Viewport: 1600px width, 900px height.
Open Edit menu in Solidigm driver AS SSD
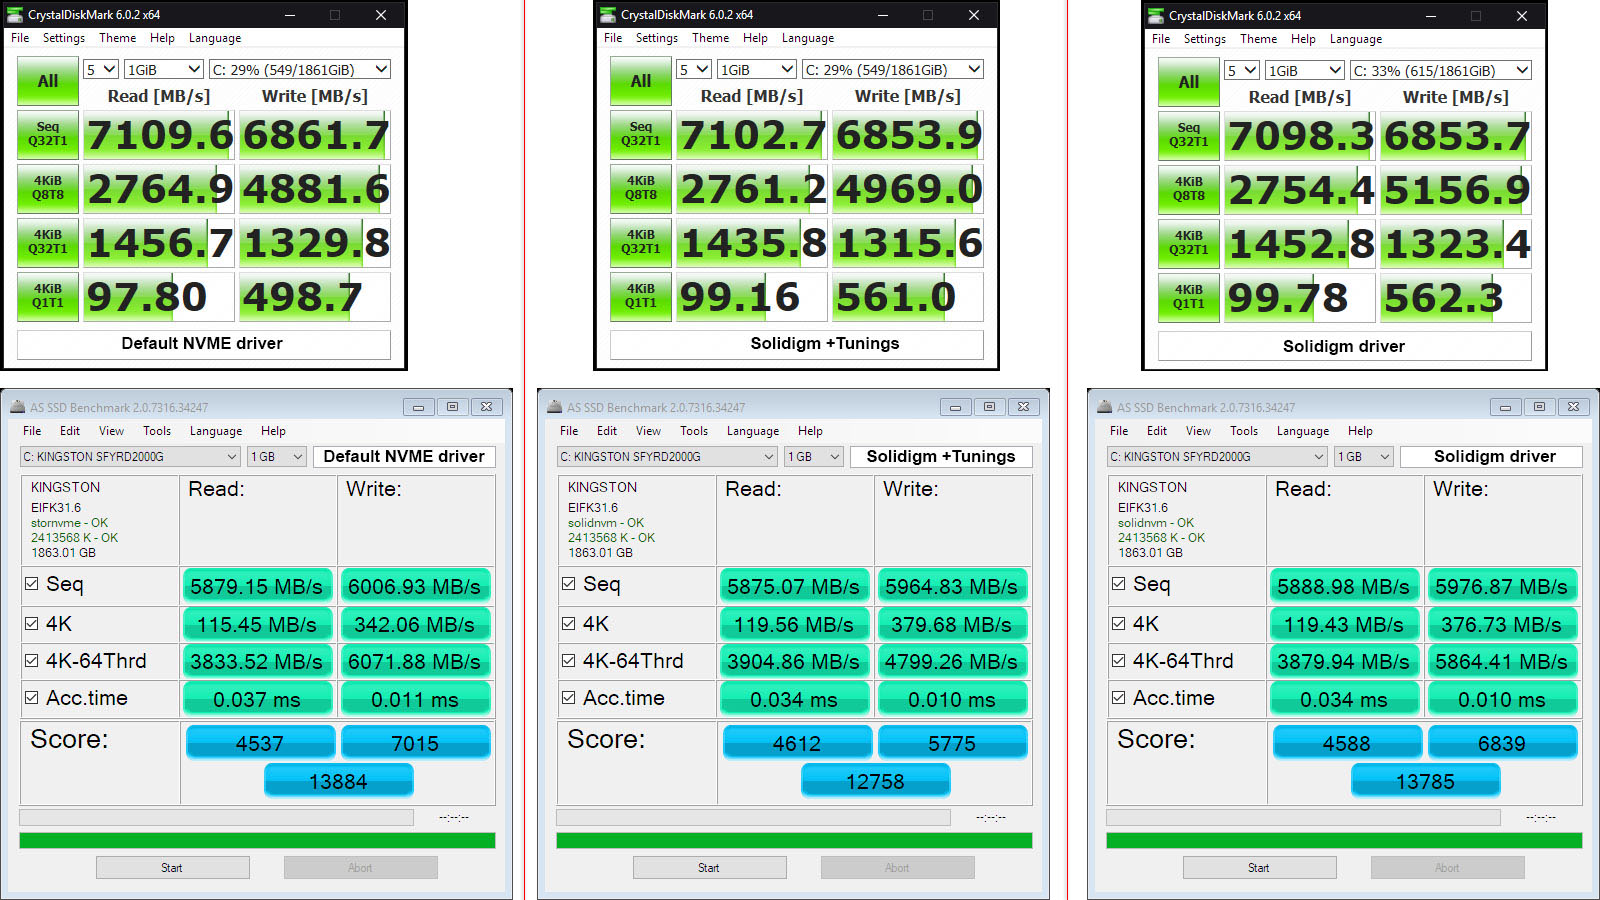click(x=1157, y=431)
